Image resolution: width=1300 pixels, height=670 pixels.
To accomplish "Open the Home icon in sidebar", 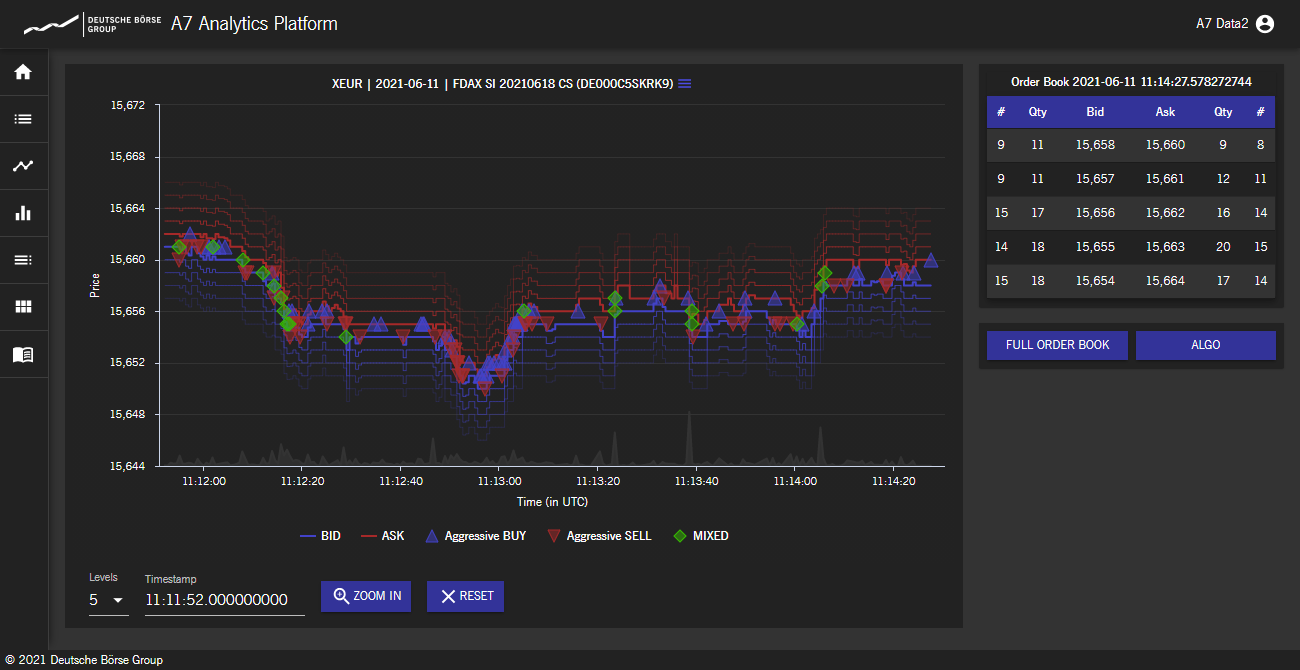I will click(23, 72).
